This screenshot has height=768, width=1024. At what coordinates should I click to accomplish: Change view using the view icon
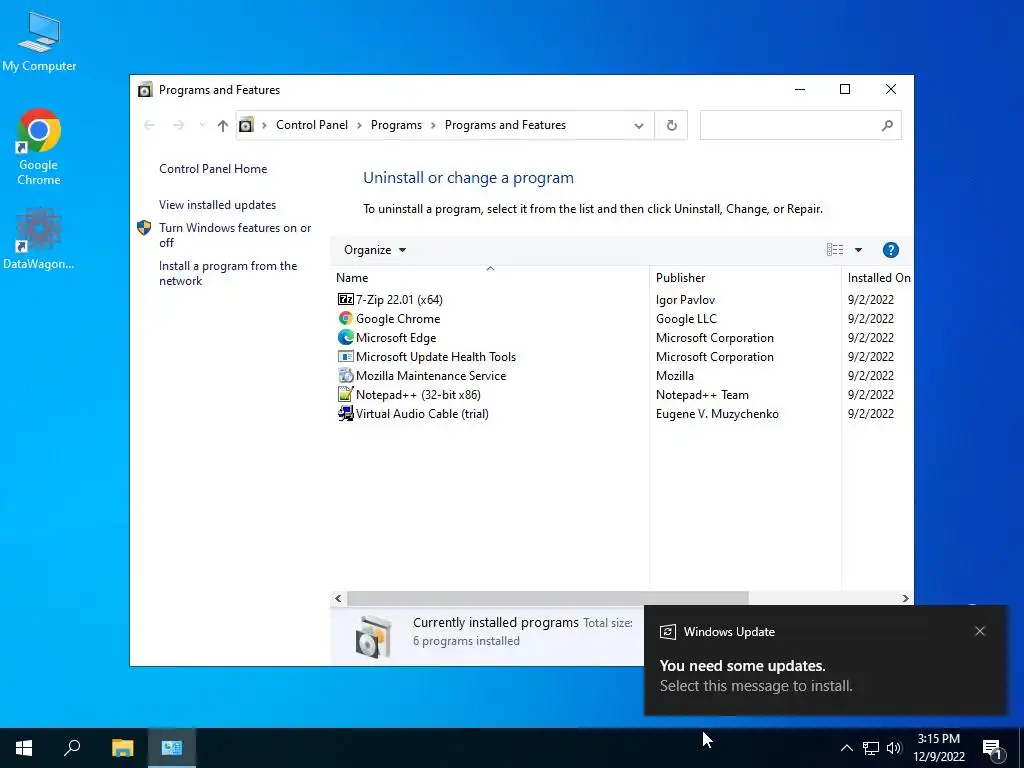(x=835, y=249)
